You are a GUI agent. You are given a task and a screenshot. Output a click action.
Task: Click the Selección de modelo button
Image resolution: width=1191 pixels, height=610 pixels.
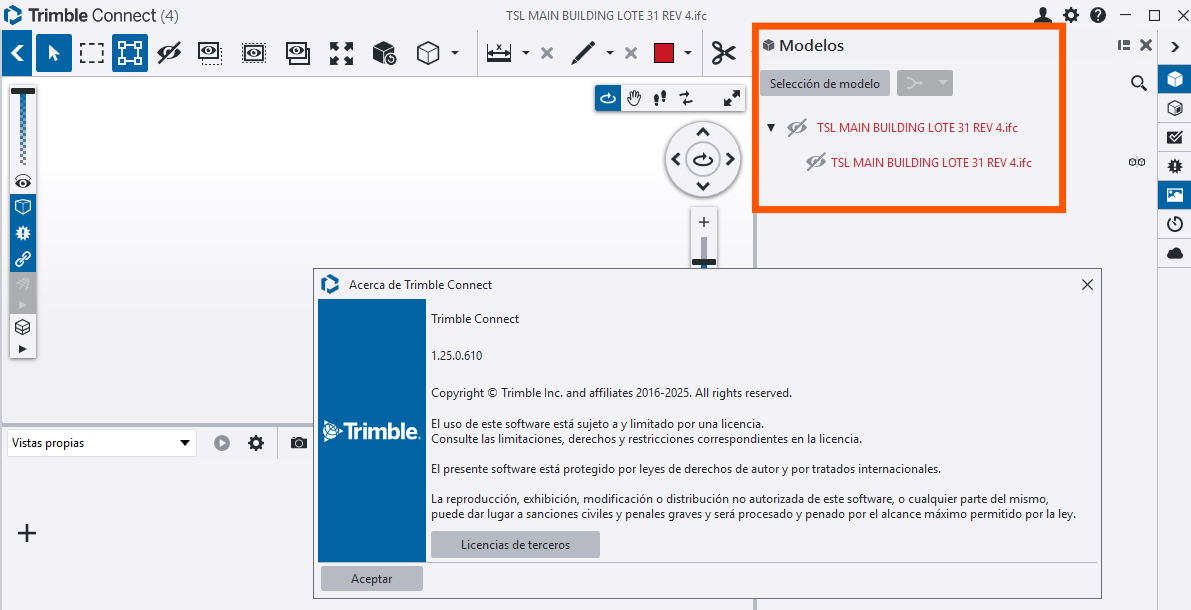tap(825, 84)
